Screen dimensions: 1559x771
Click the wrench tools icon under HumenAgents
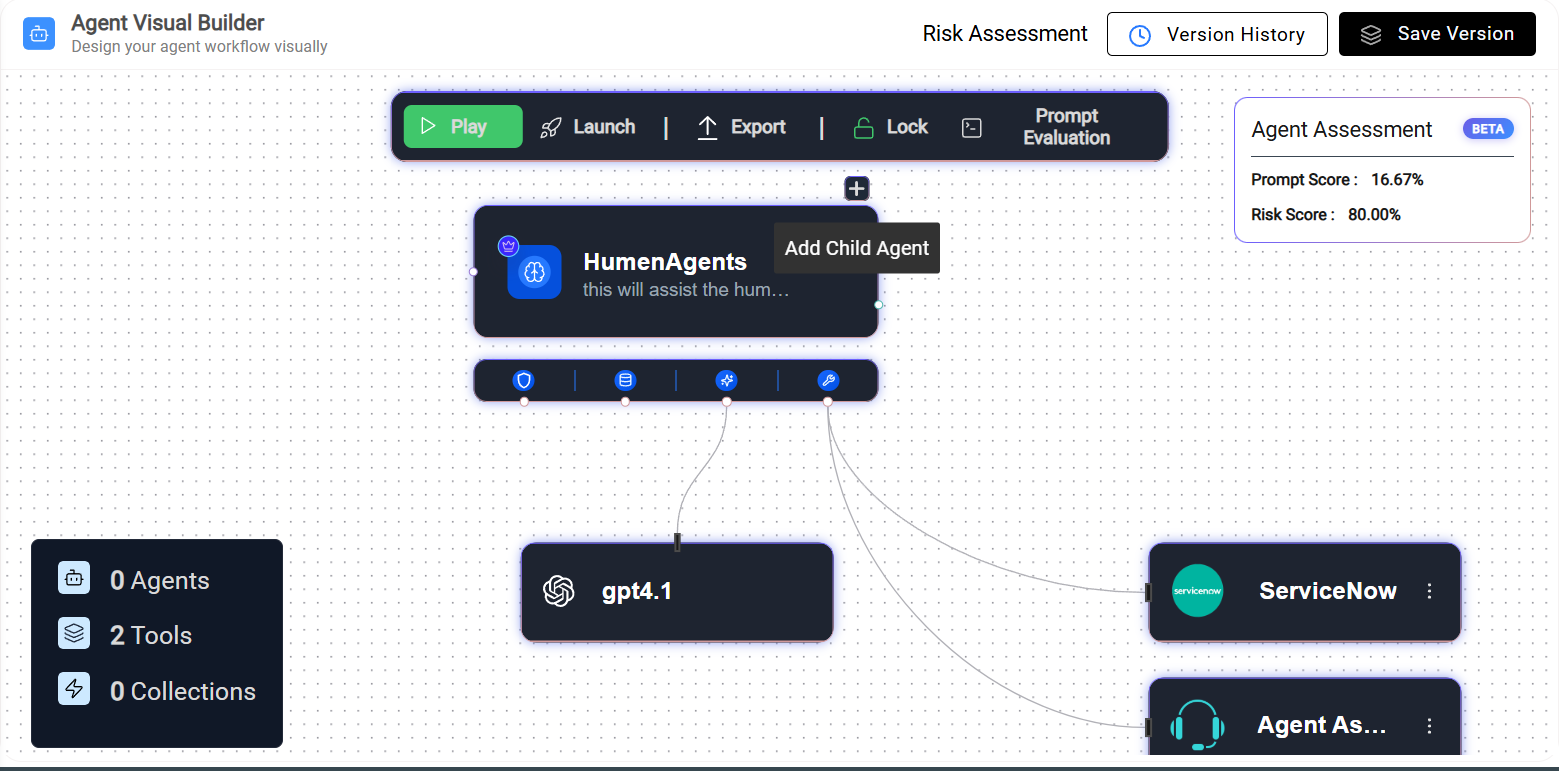click(828, 380)
